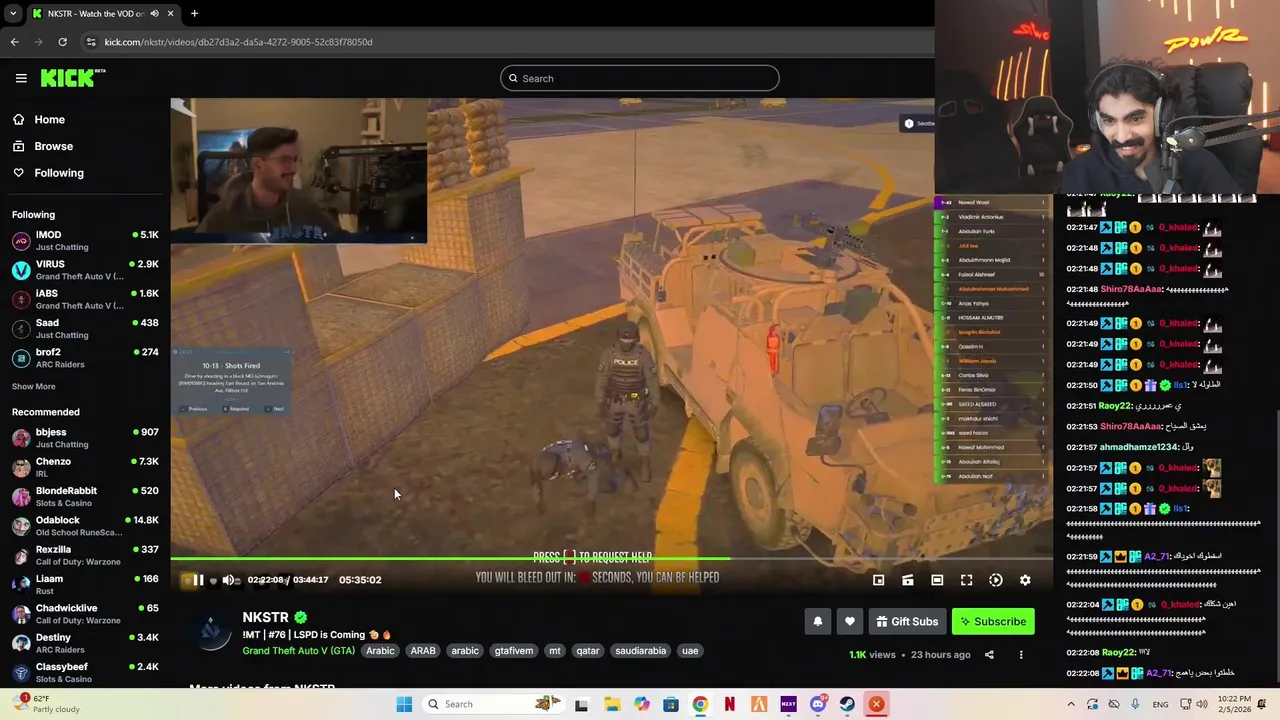The width and height of the screenshot is (1280, 720).
Task: Reload the page in browser
Action: tap(62, 42)
